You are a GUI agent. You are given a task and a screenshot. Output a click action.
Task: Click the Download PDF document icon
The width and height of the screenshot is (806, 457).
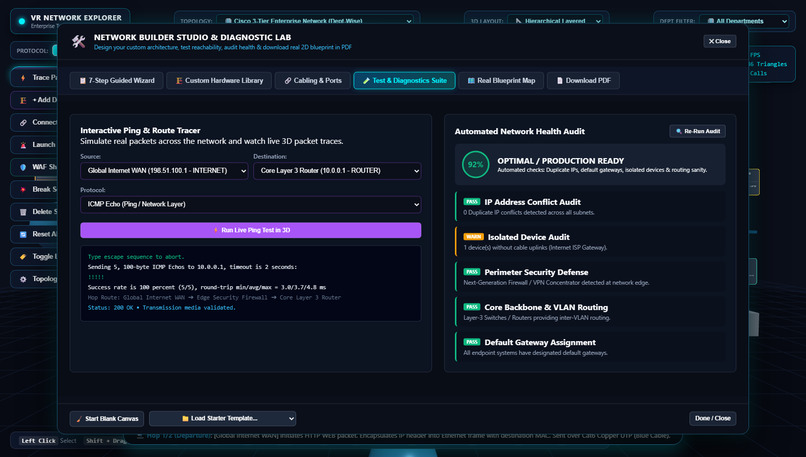pos(560,81)
